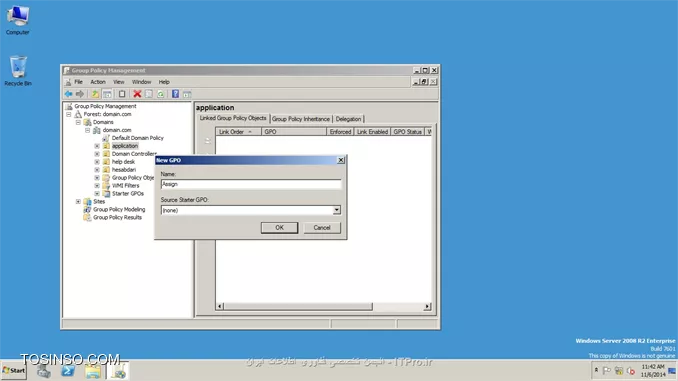Click the Forward arrow in the toolbar
The image size is (678, 381).
(x=80, y=94)
